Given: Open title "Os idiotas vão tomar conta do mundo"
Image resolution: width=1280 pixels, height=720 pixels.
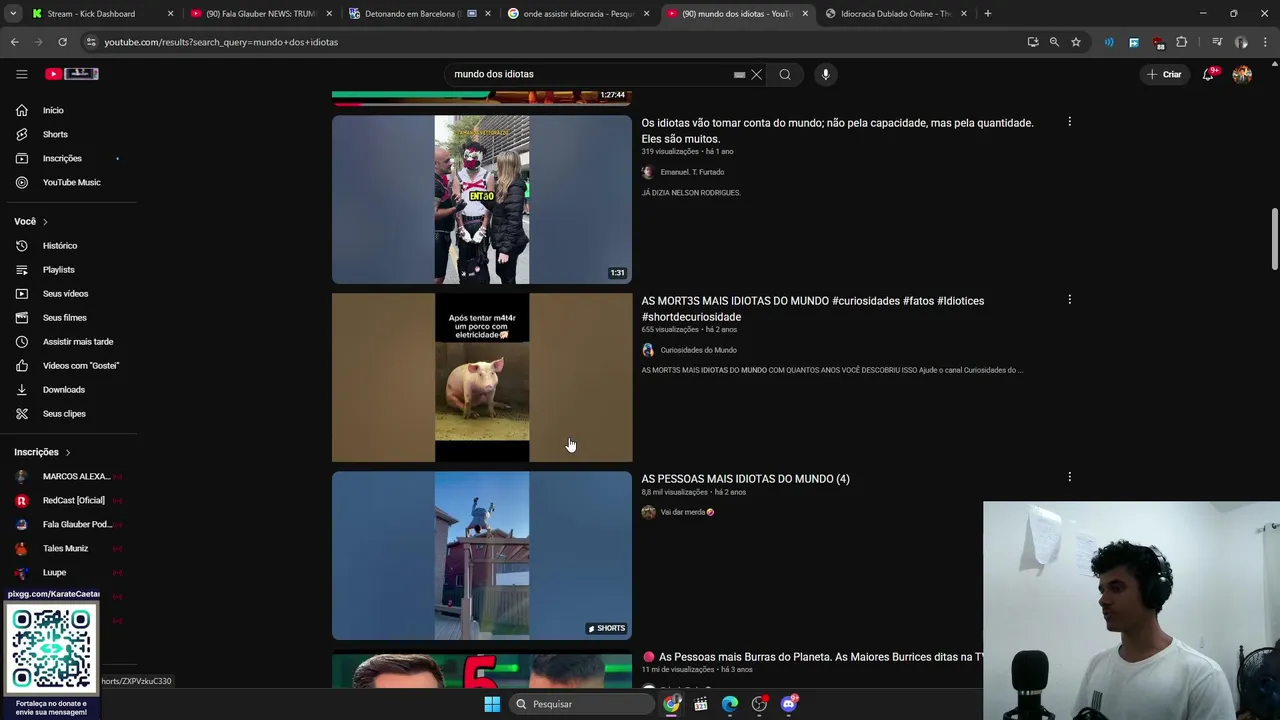Looking at the screenshot, I should pyautogui.click(x=837, y=130).
